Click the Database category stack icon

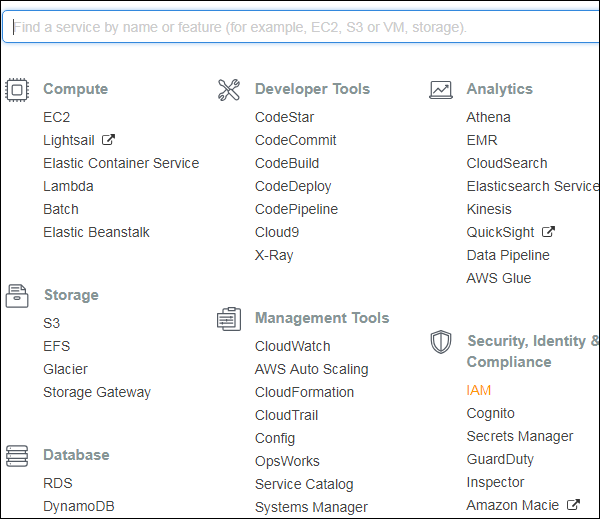(18, 455)
